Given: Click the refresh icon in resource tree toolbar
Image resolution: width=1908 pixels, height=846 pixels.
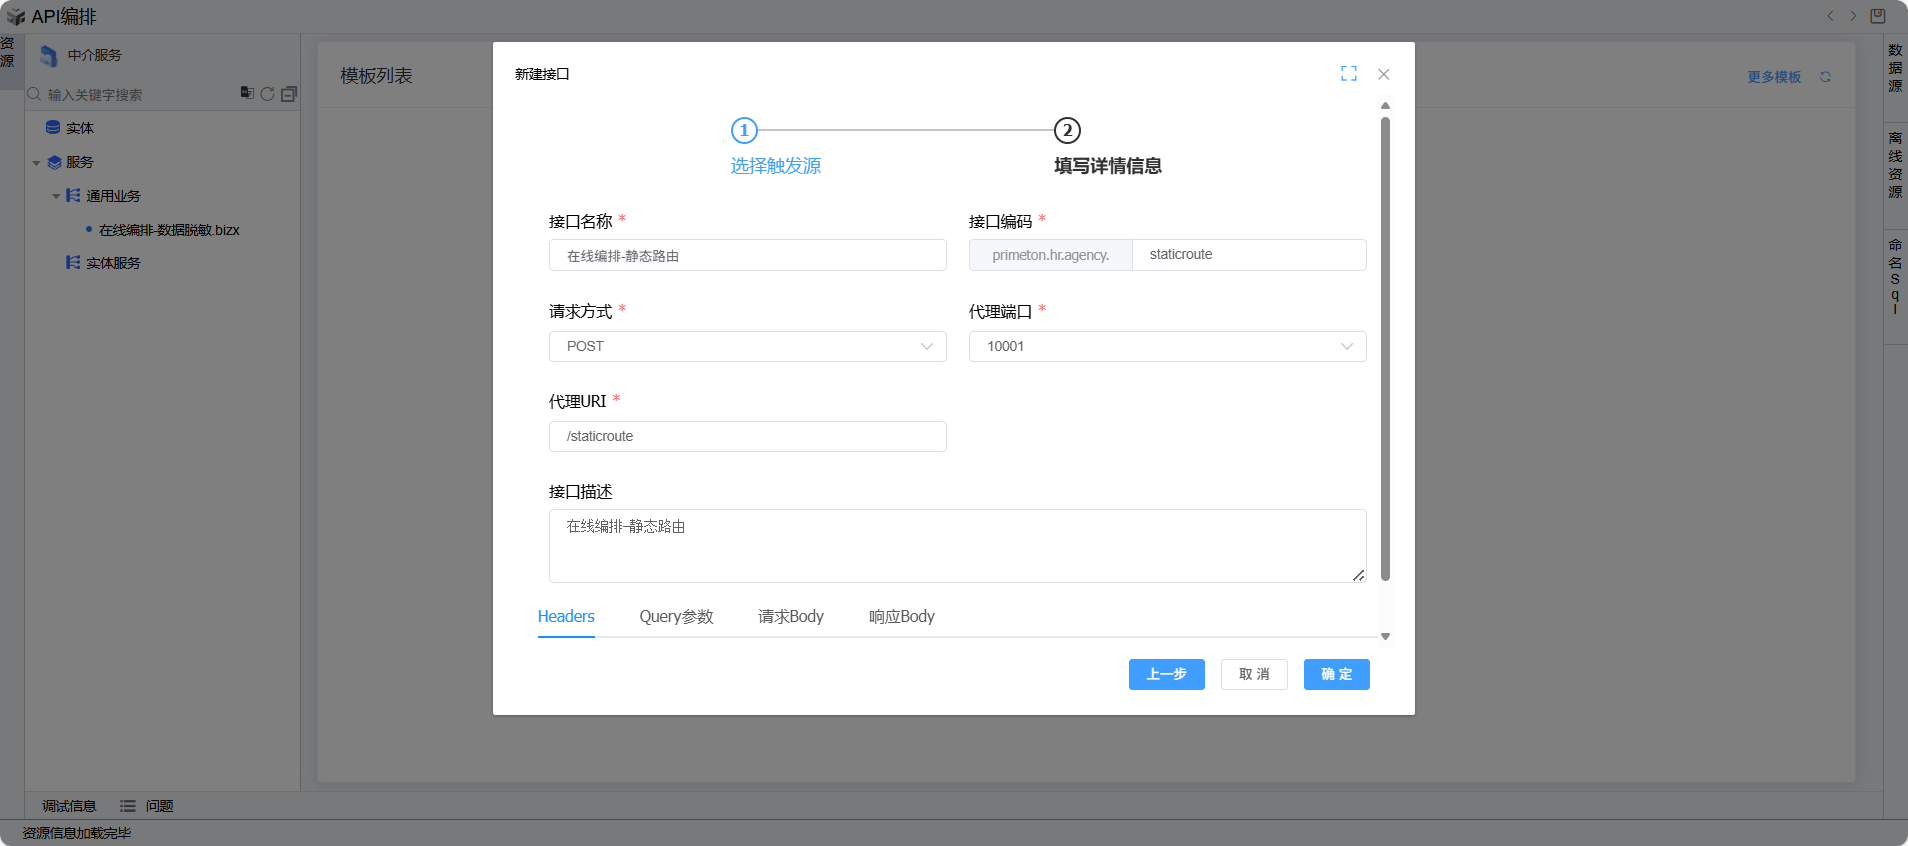Looking at the screenshot, I should (267, 94).
